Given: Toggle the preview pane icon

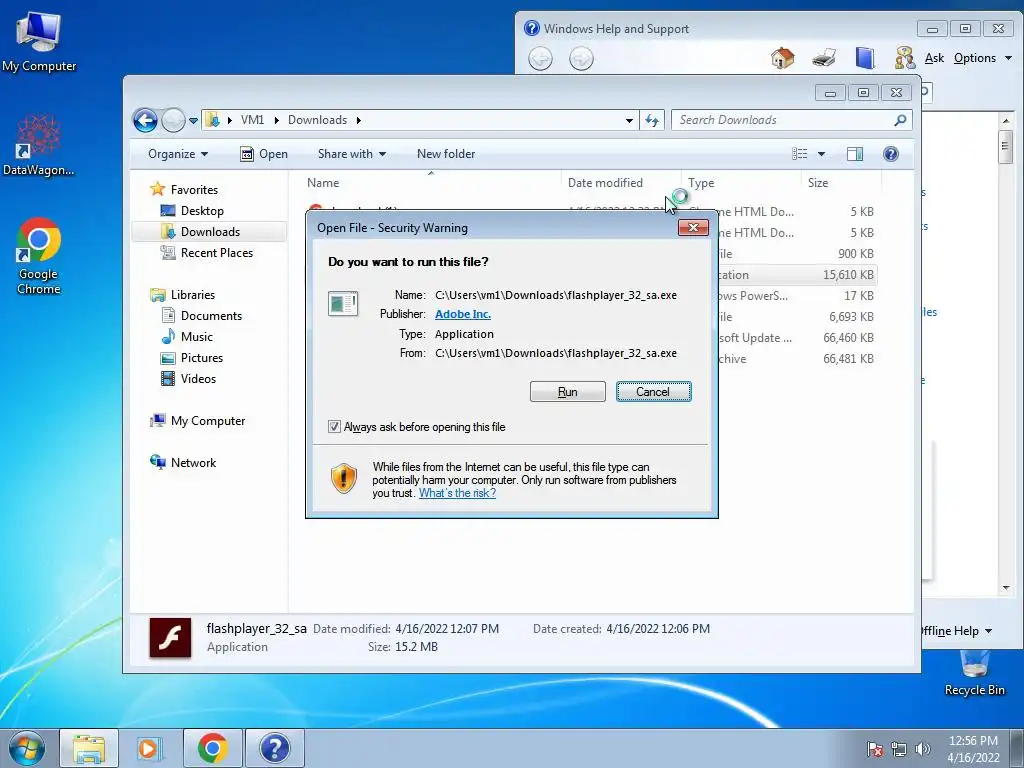Looking at the screenshot, I should coord(855,154).
